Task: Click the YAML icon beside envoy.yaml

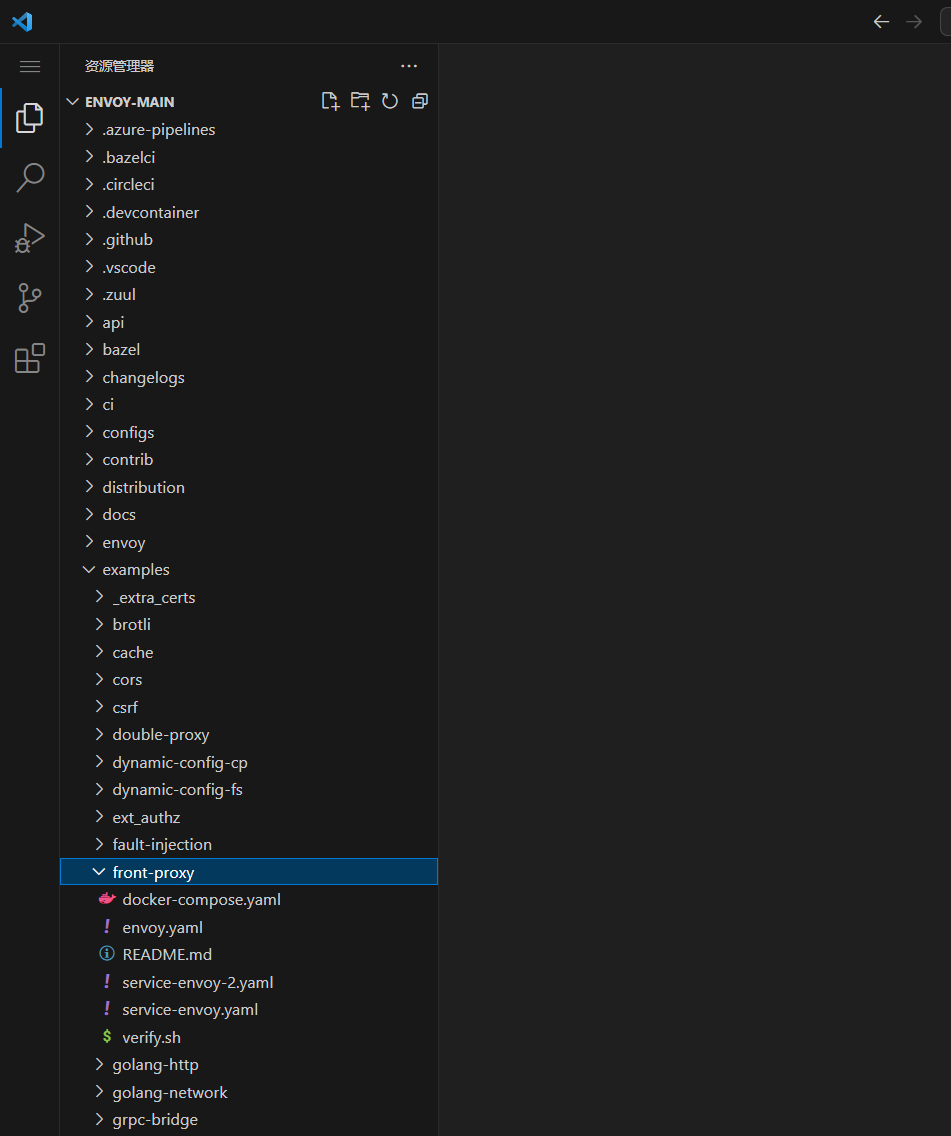Action: [107, 927]
